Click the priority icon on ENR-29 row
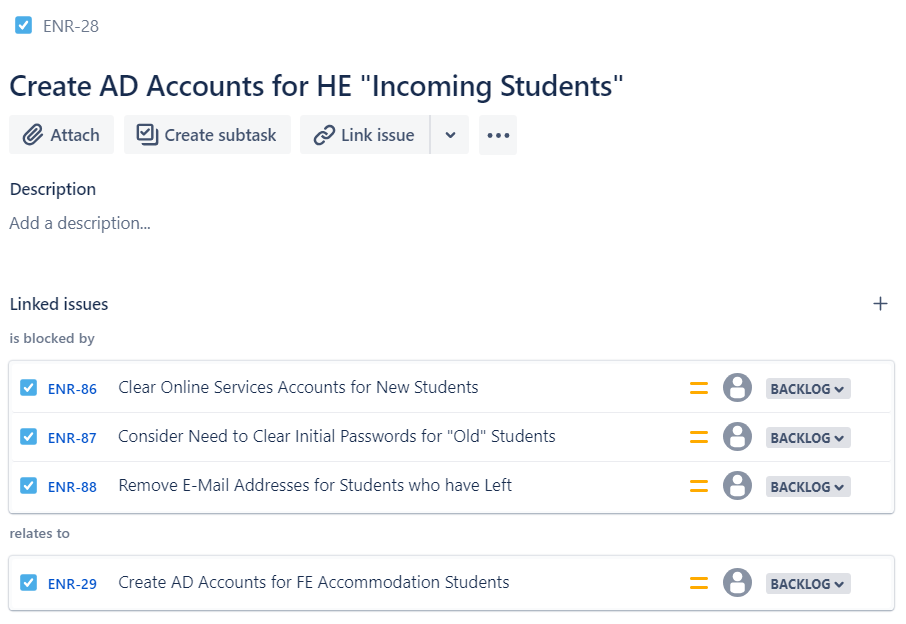Screen dimensions: 906x624 (x=699, y=584)
